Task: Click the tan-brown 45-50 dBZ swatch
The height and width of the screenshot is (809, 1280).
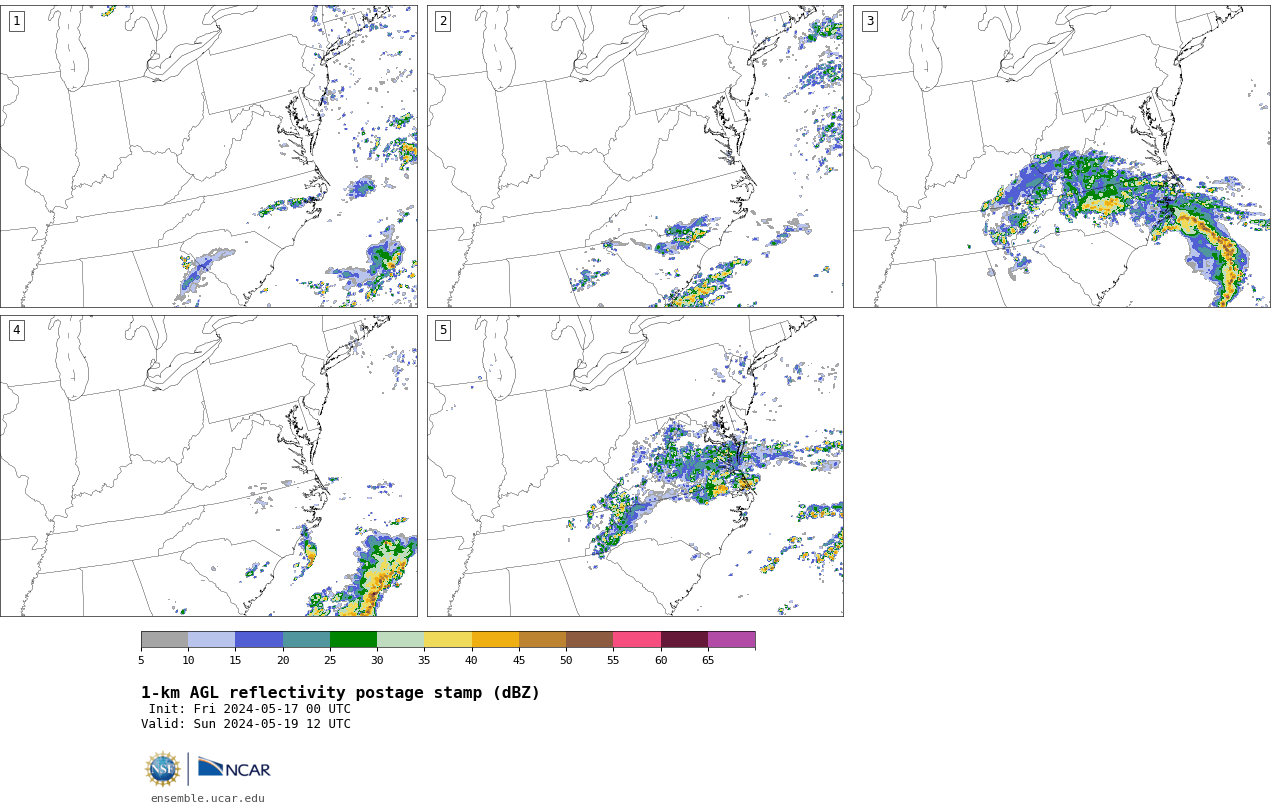Action: point(542,640)
